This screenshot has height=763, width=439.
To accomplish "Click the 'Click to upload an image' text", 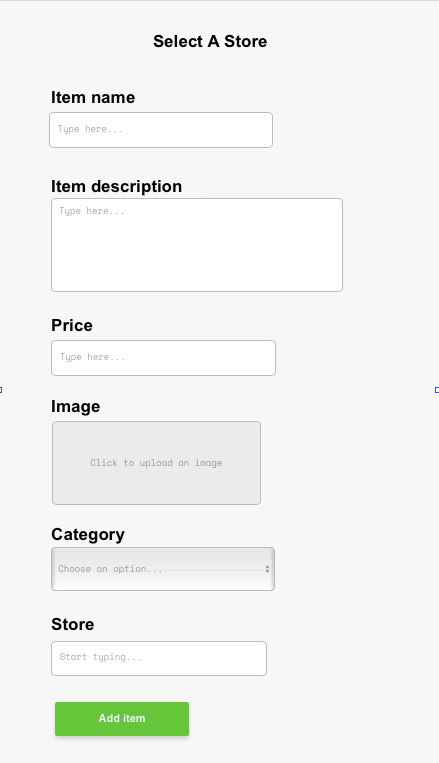I will (x=156, y=463).
